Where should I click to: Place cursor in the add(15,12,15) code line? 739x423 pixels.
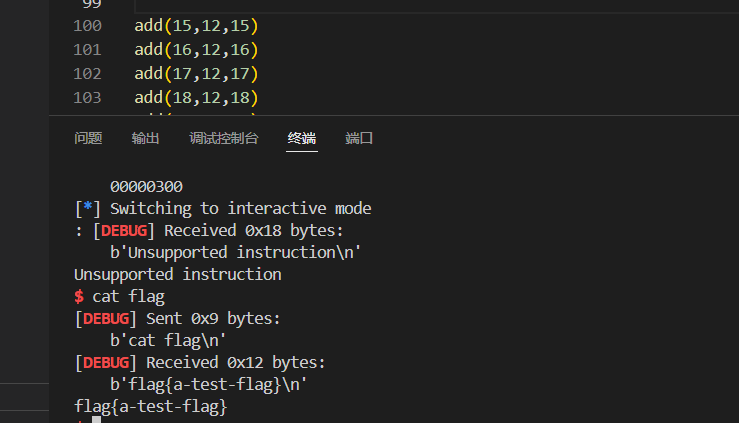click(196, 25)
